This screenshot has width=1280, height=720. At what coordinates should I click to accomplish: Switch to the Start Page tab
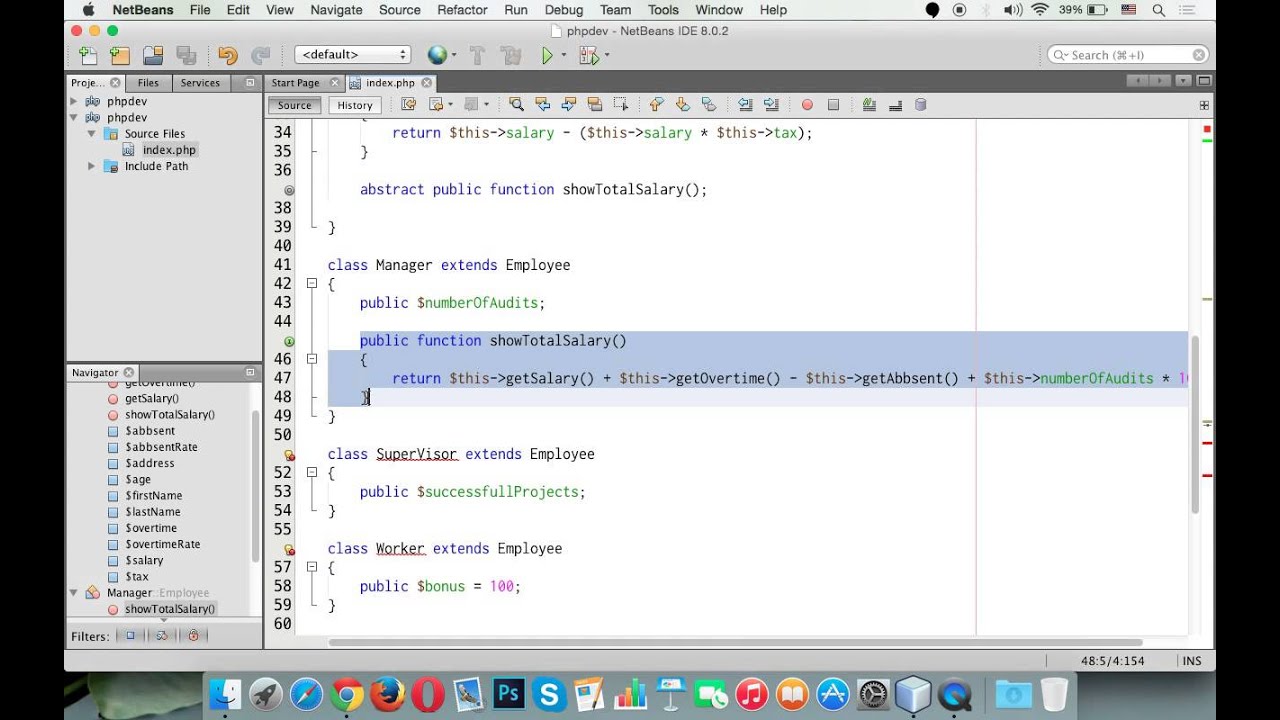[296, 83]
